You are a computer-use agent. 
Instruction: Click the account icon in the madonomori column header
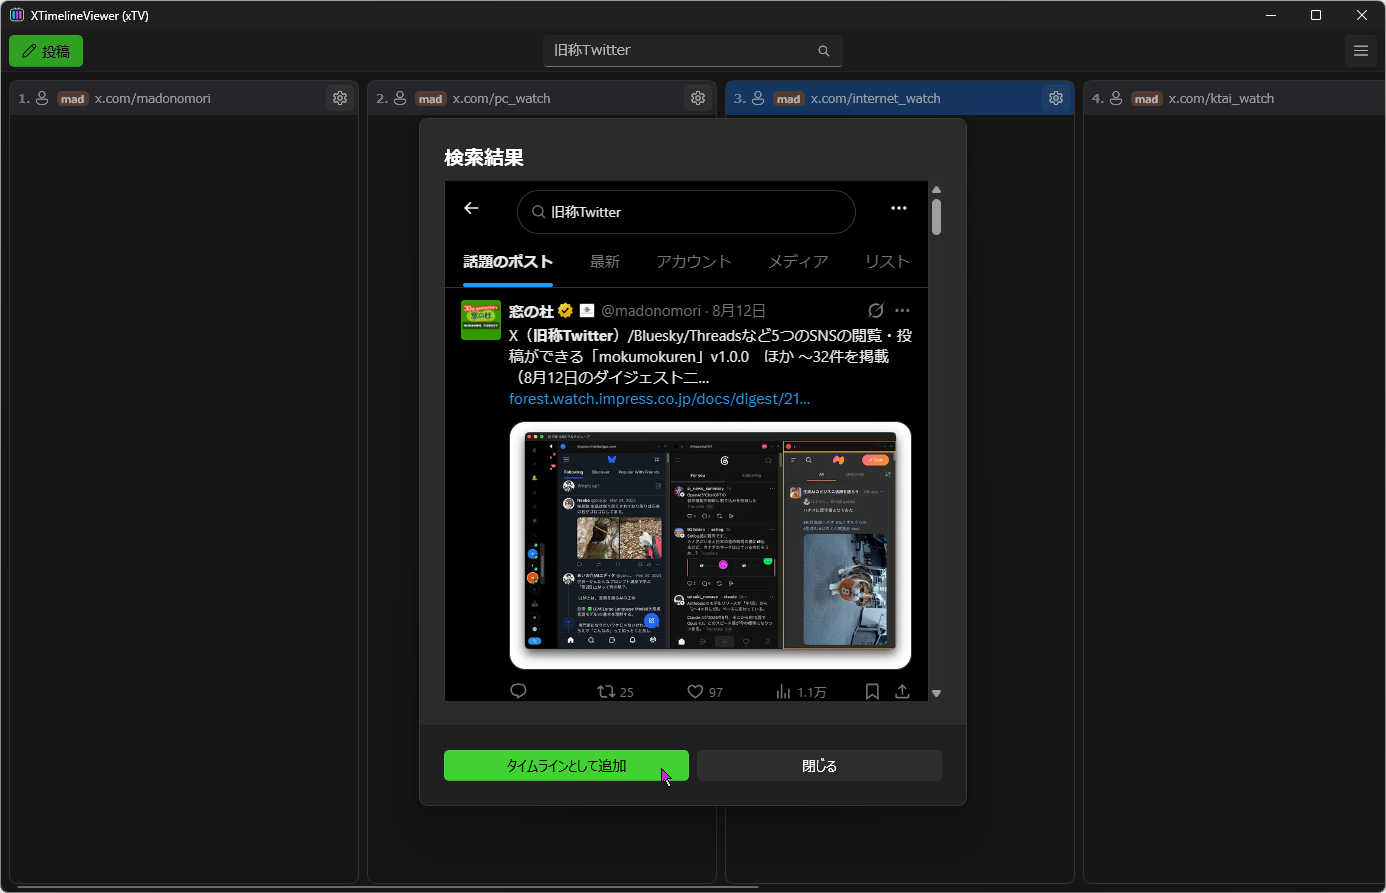42,98
